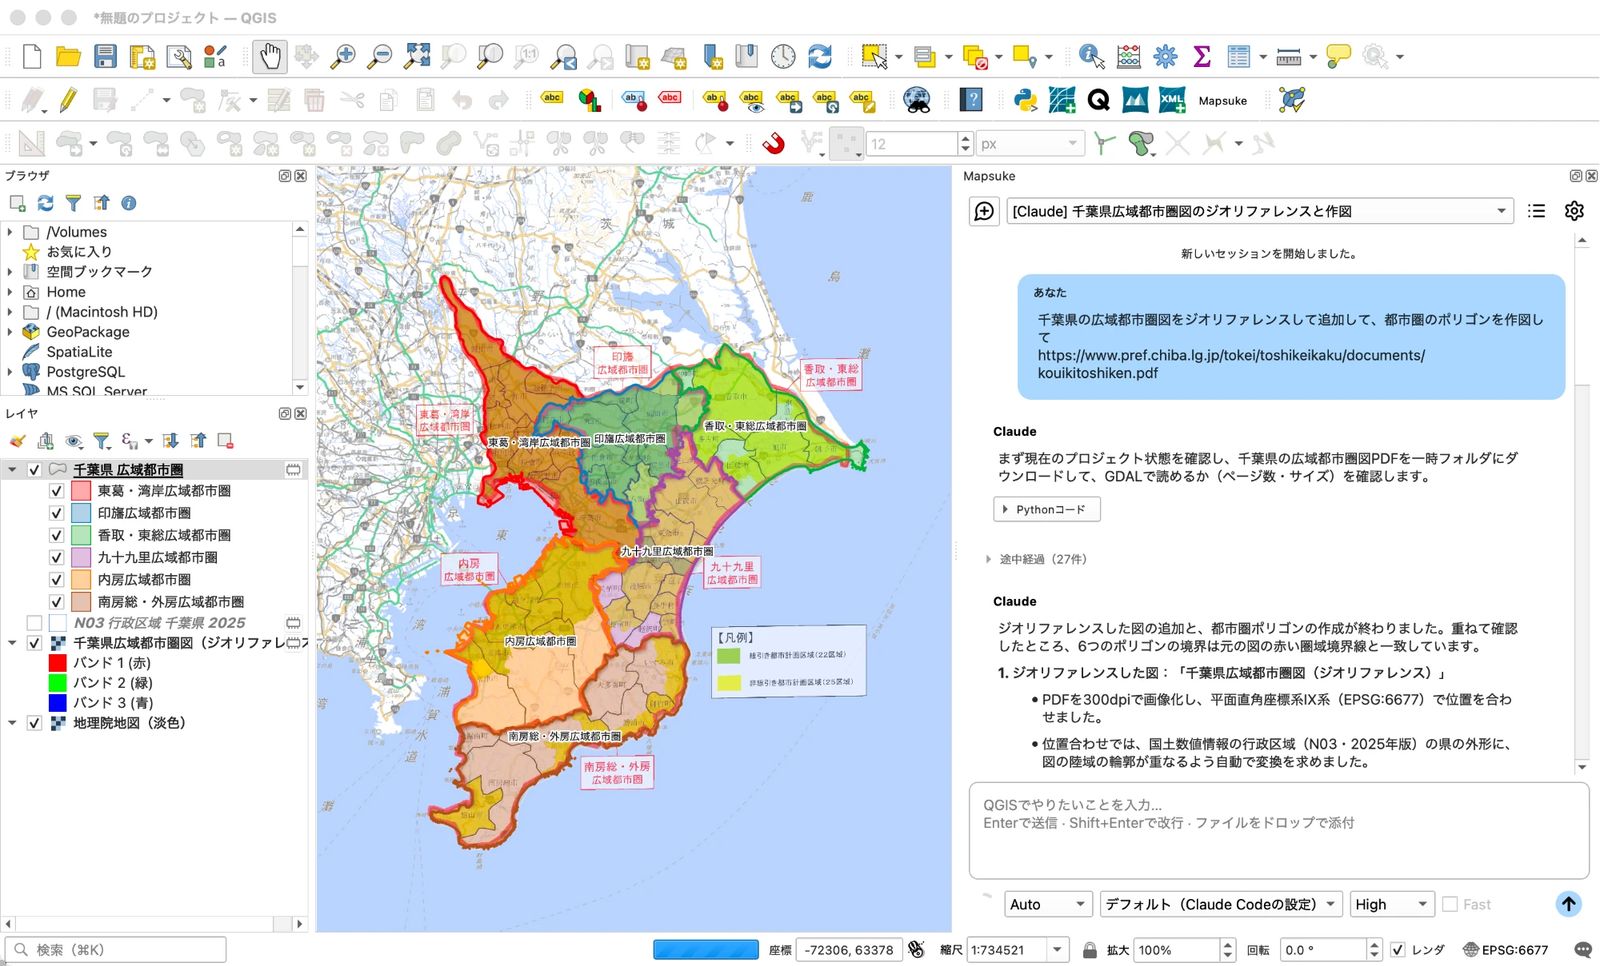This screenshot has width=1600, height=966.
Task: Open the Identify Features tool
Action: click(1092, 56)
